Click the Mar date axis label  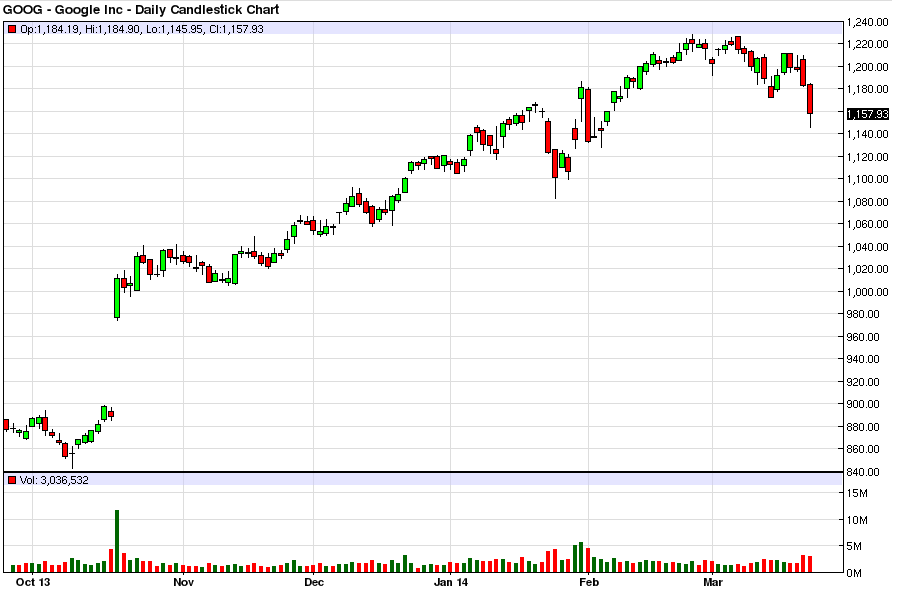click(x=713, y=582)
